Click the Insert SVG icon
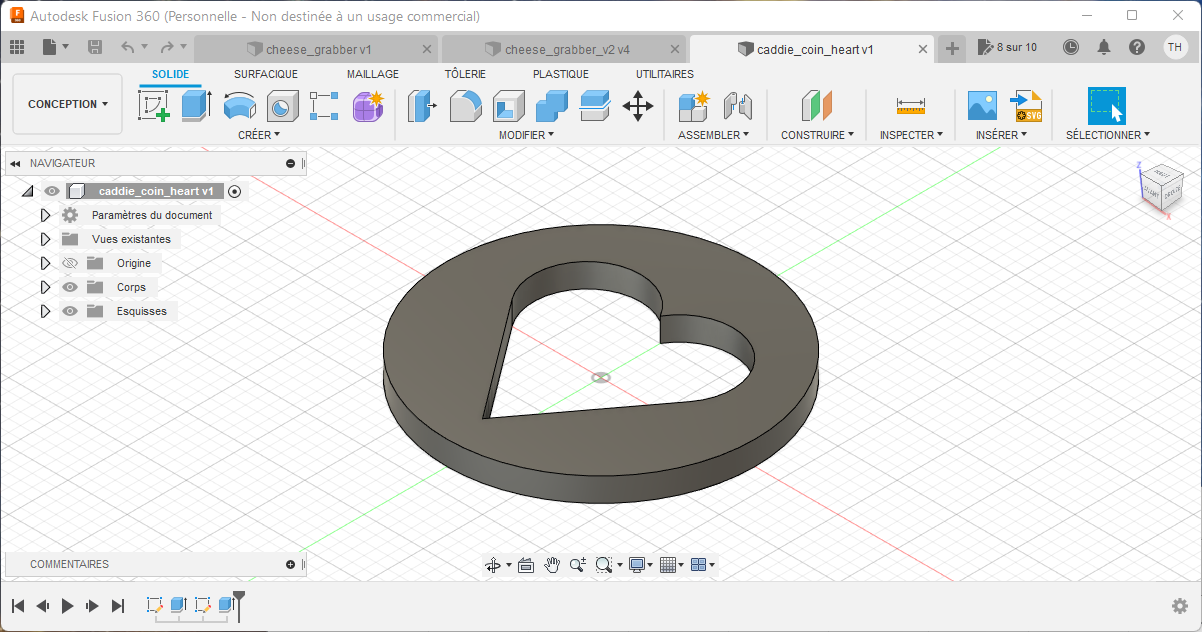This screenshot has height=632, width=1202. point(1026,105)
